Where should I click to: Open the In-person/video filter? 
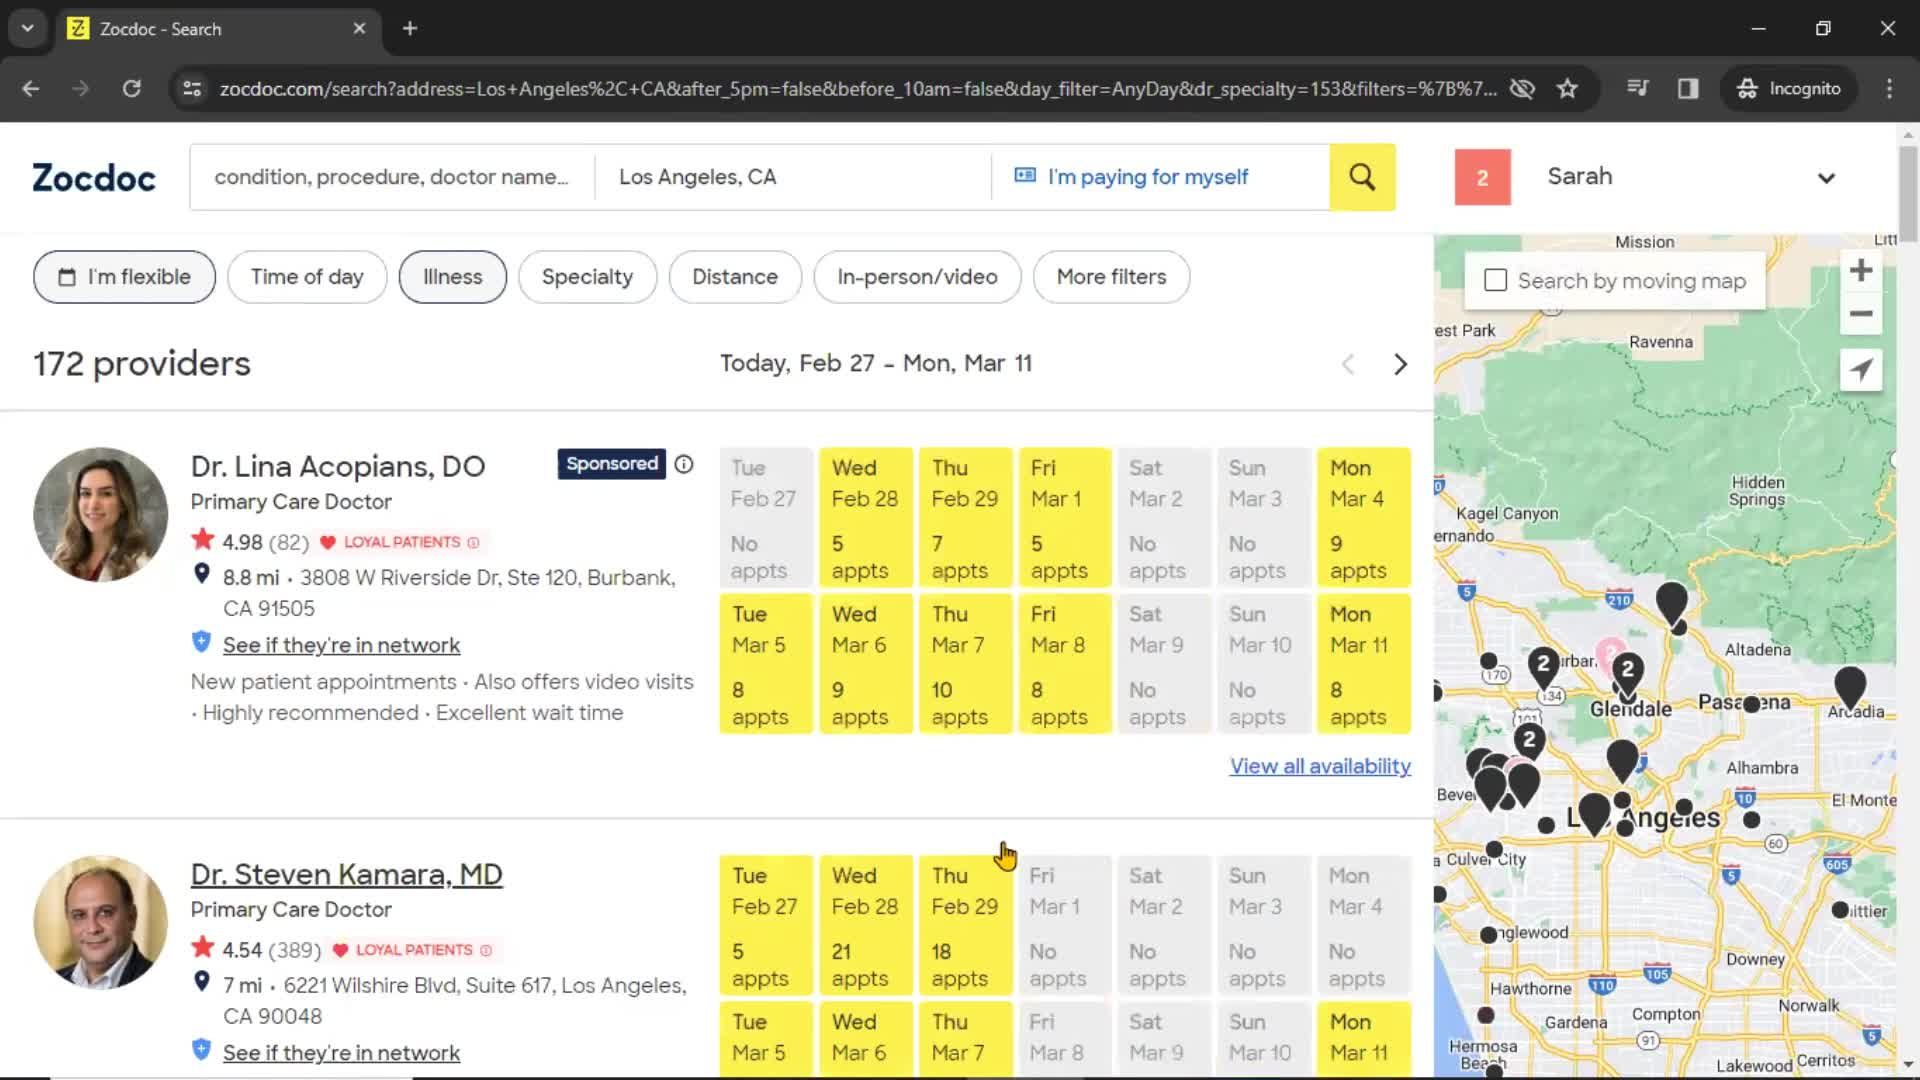click(x=917, y=277)
